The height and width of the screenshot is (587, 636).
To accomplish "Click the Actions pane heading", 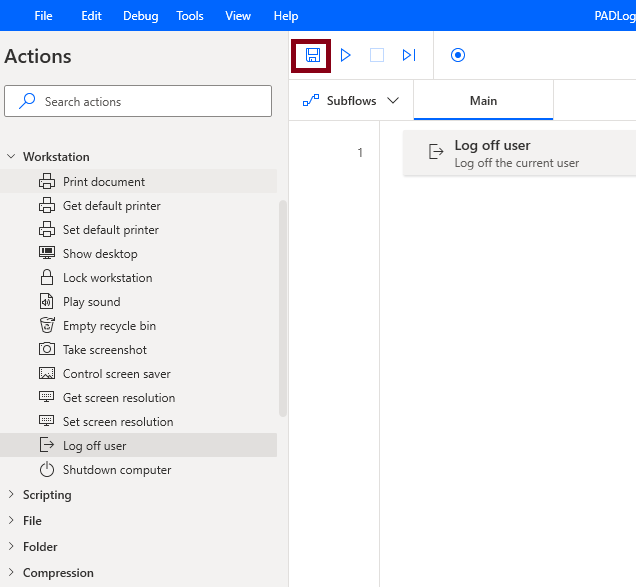I will pos(38,56).
